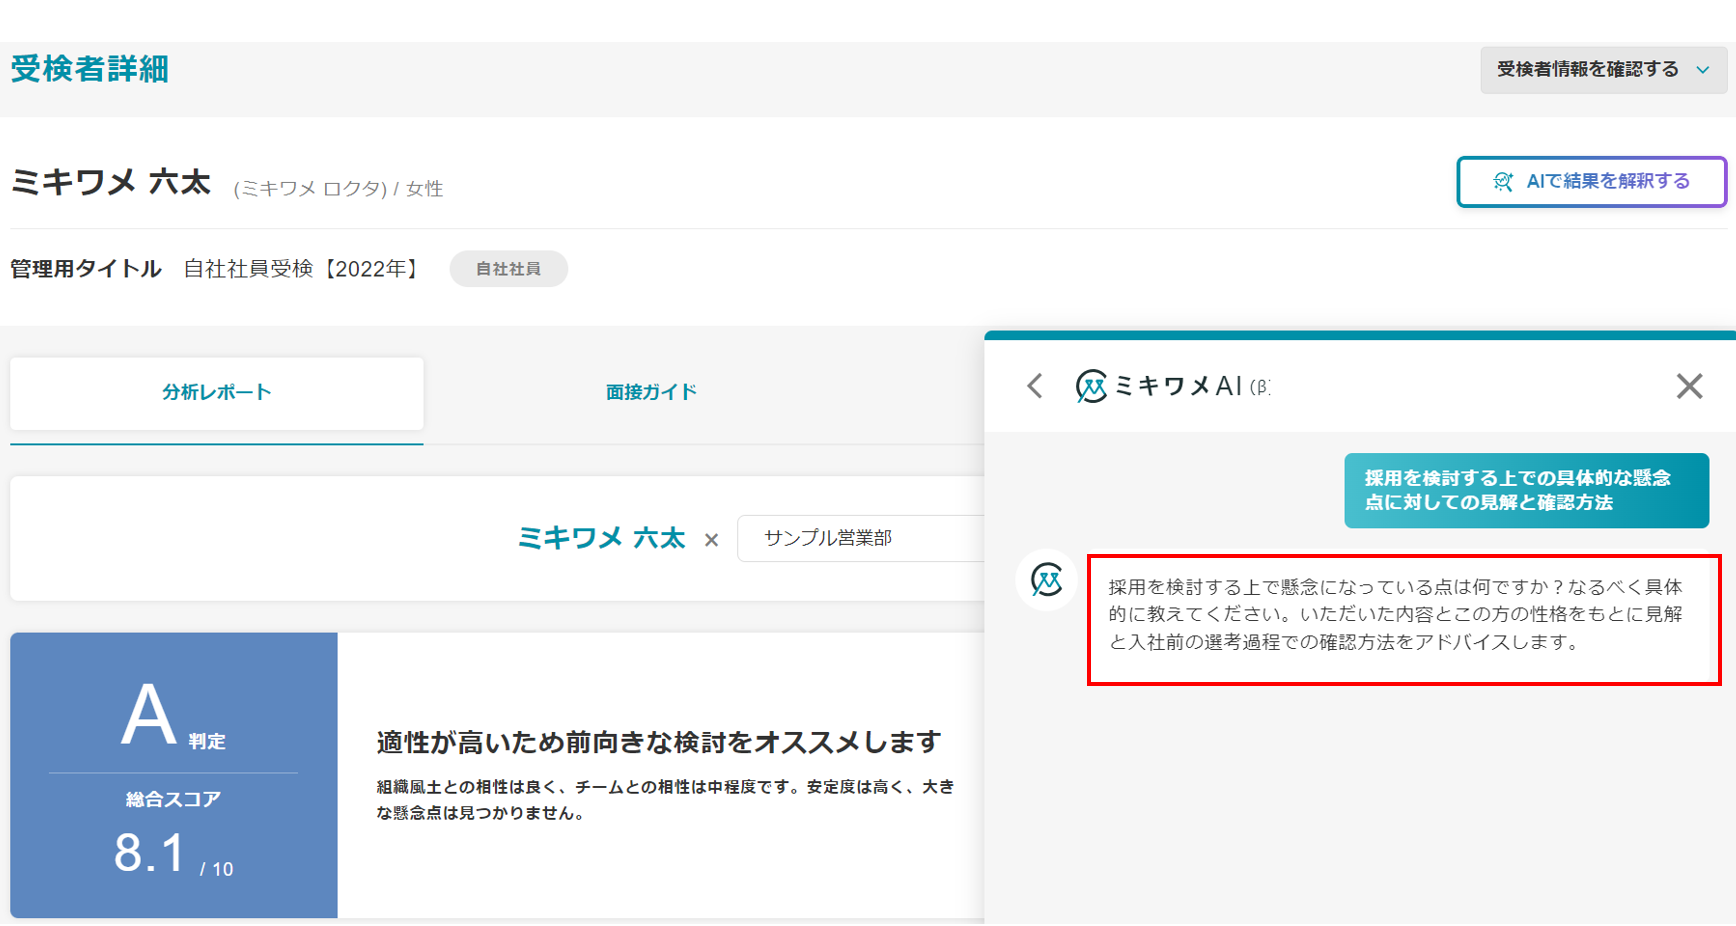Click the 自社社員 tag badge
The image size is (1736, 926).
[508, 269]
